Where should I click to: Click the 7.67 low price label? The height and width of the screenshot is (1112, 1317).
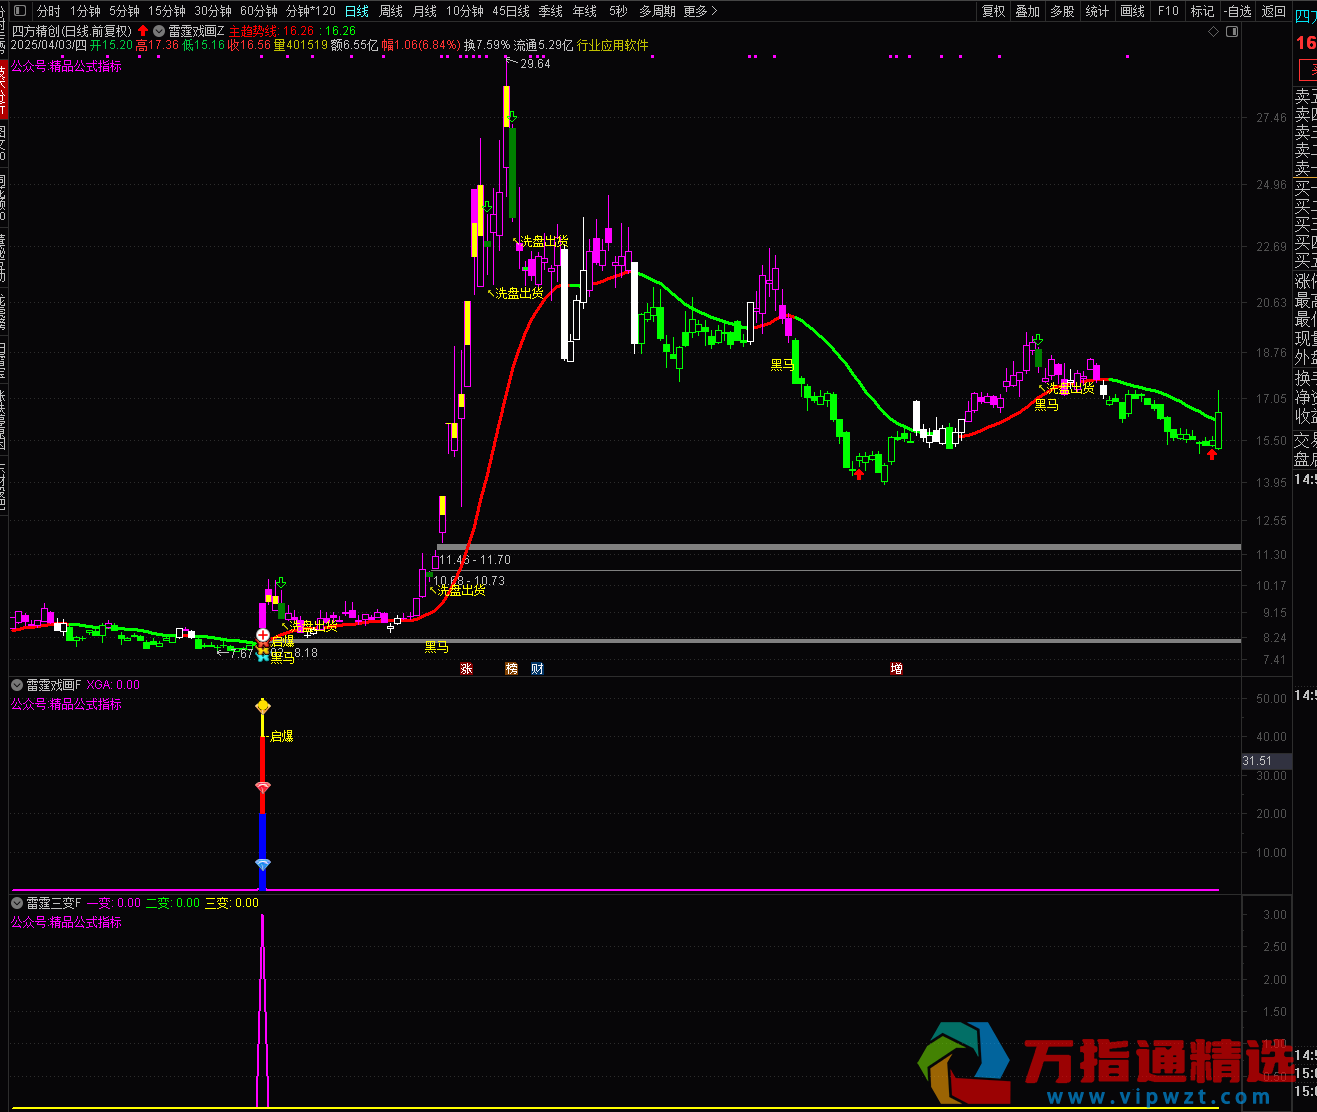click(241, 653)
